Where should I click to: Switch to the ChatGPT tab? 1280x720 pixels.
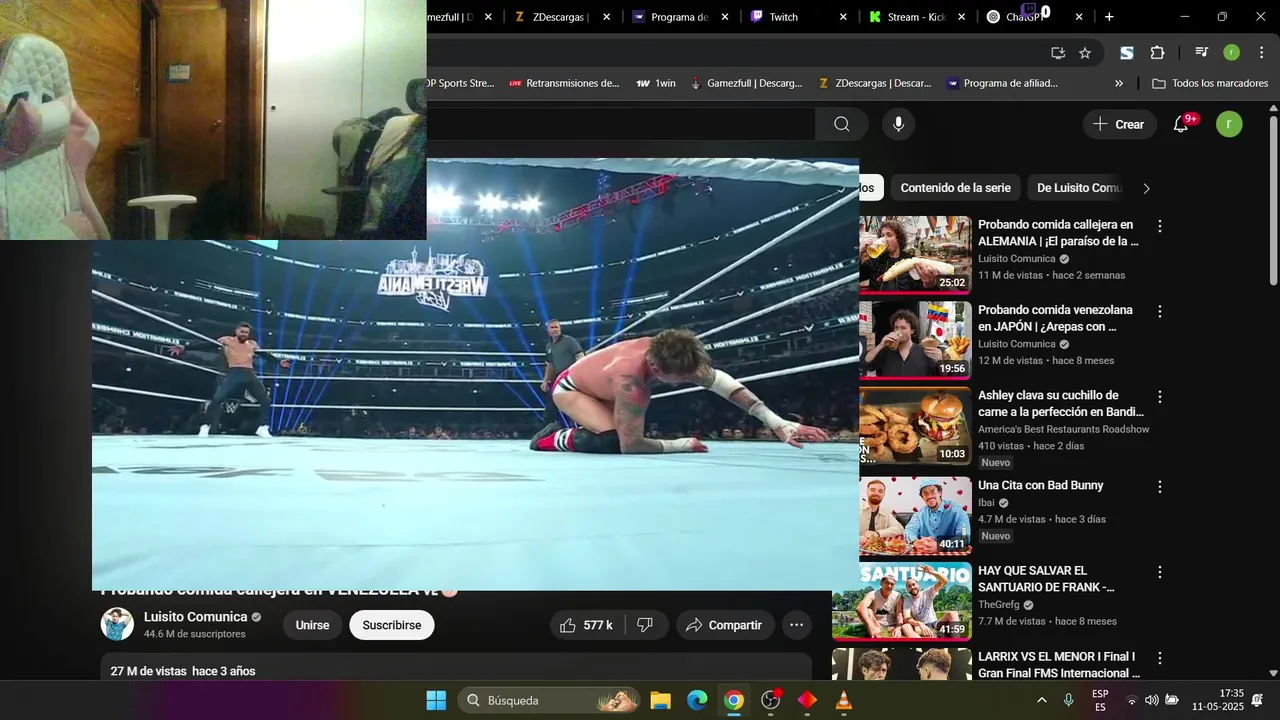pyautogui.click(x=1024, y=17)
